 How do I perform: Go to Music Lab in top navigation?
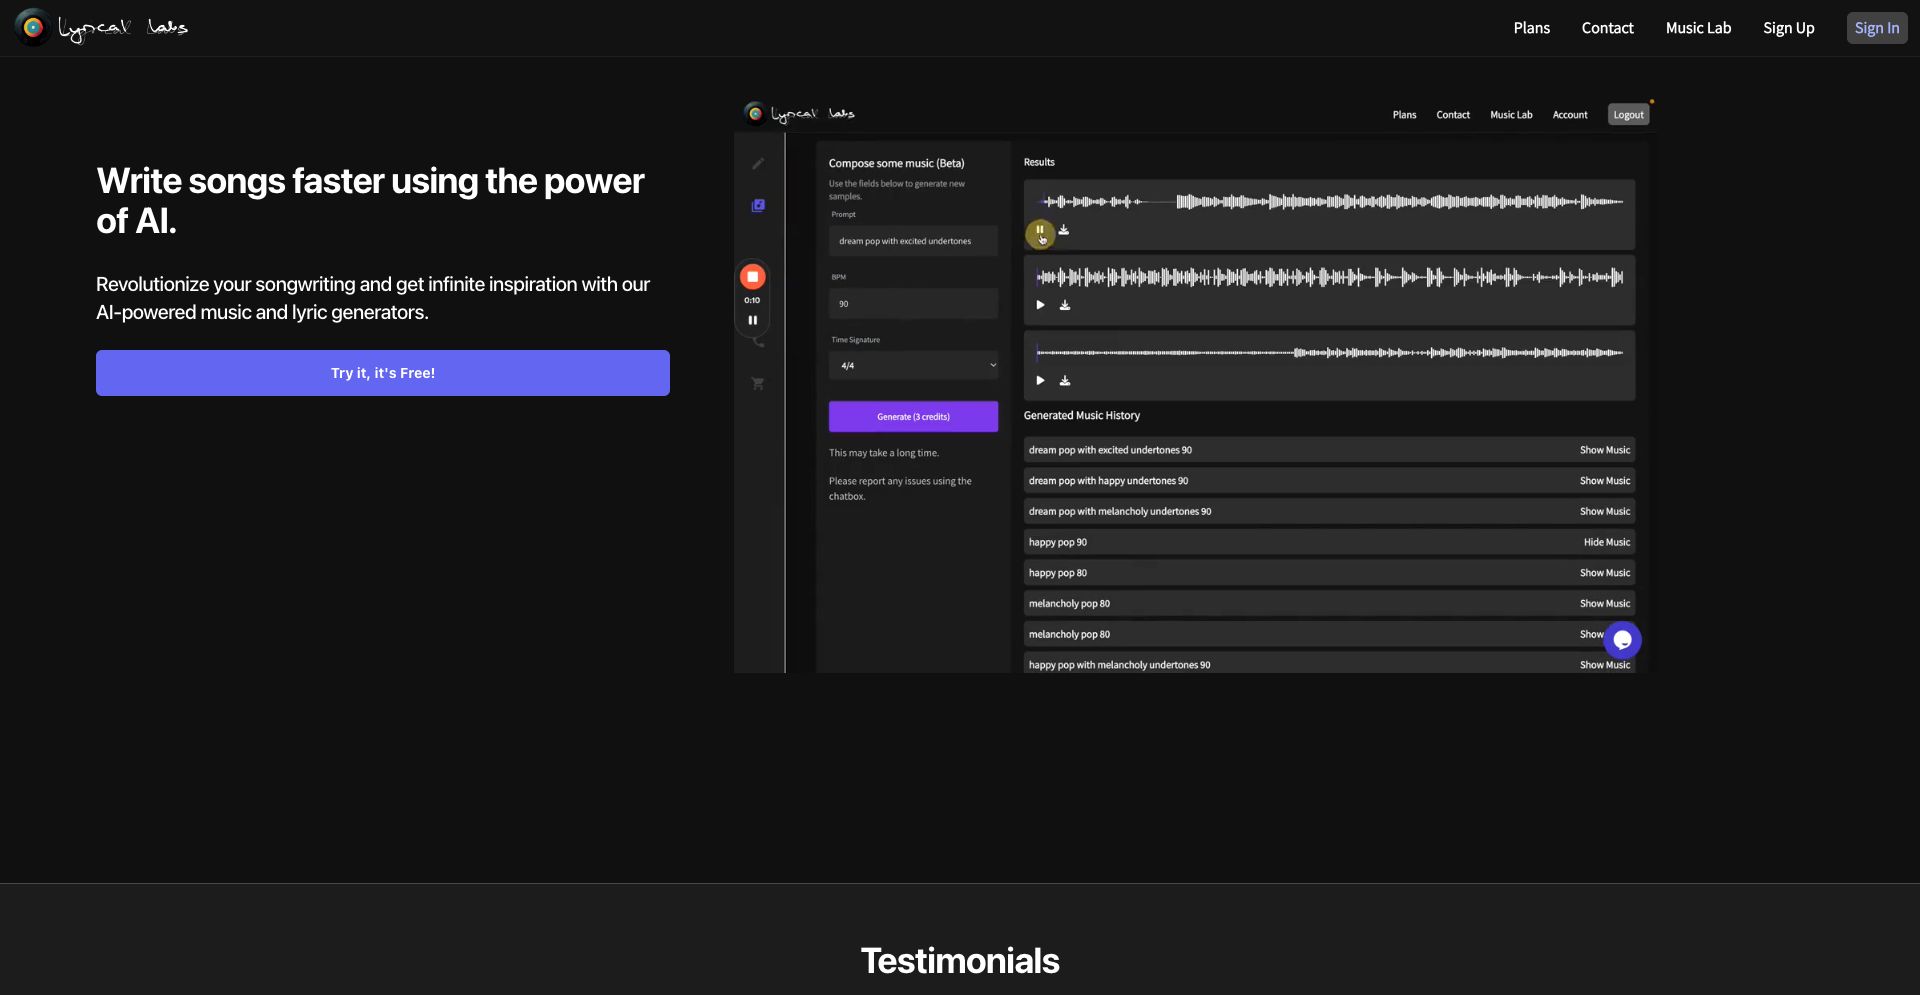coord(1698,28)
